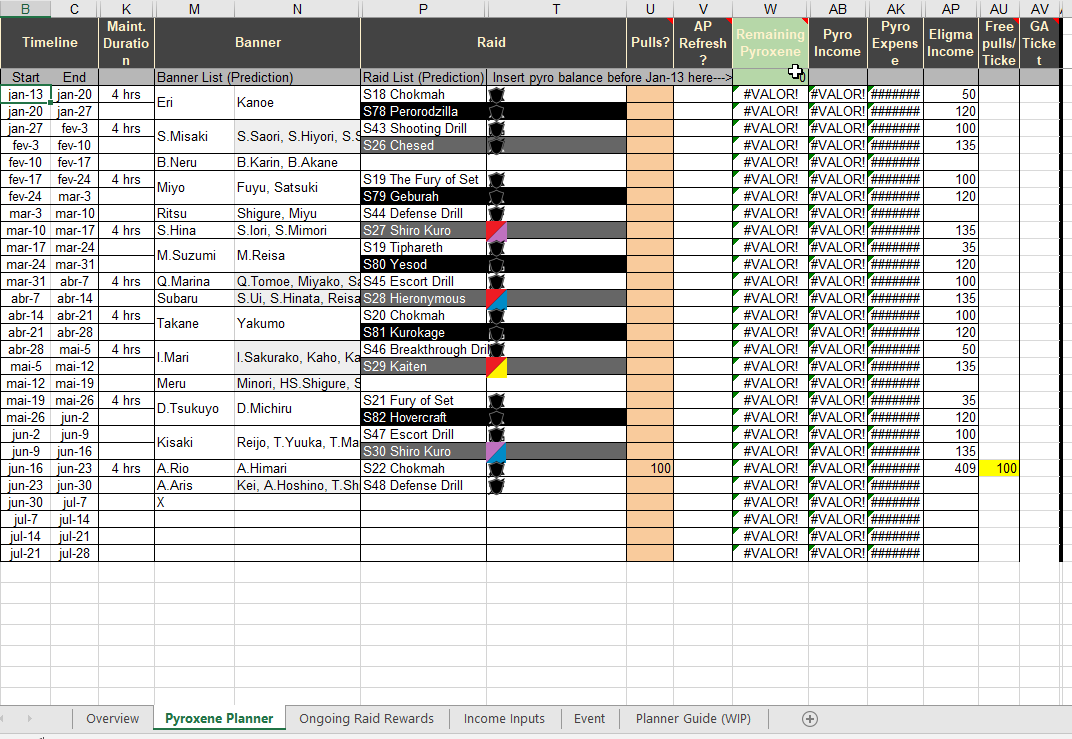Select the Eri banner cell
The image size is (1072, 739).
[x=194, y=103]
